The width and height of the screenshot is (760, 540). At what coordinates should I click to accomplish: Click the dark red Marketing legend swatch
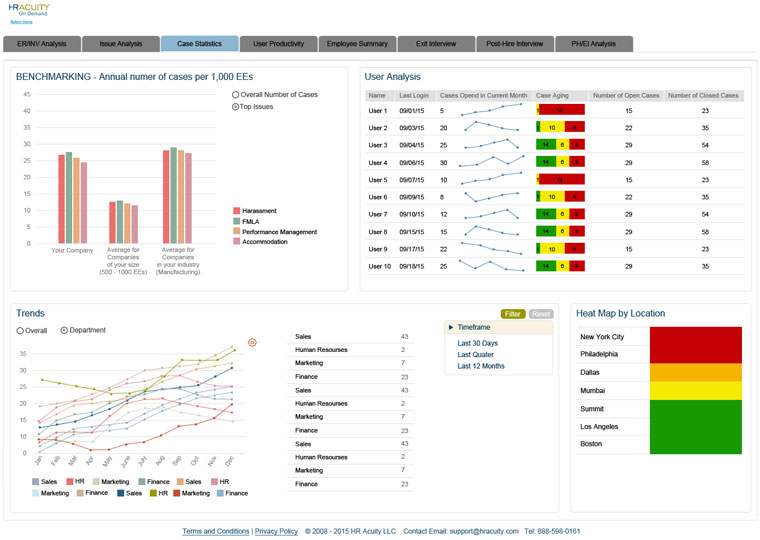177,493
